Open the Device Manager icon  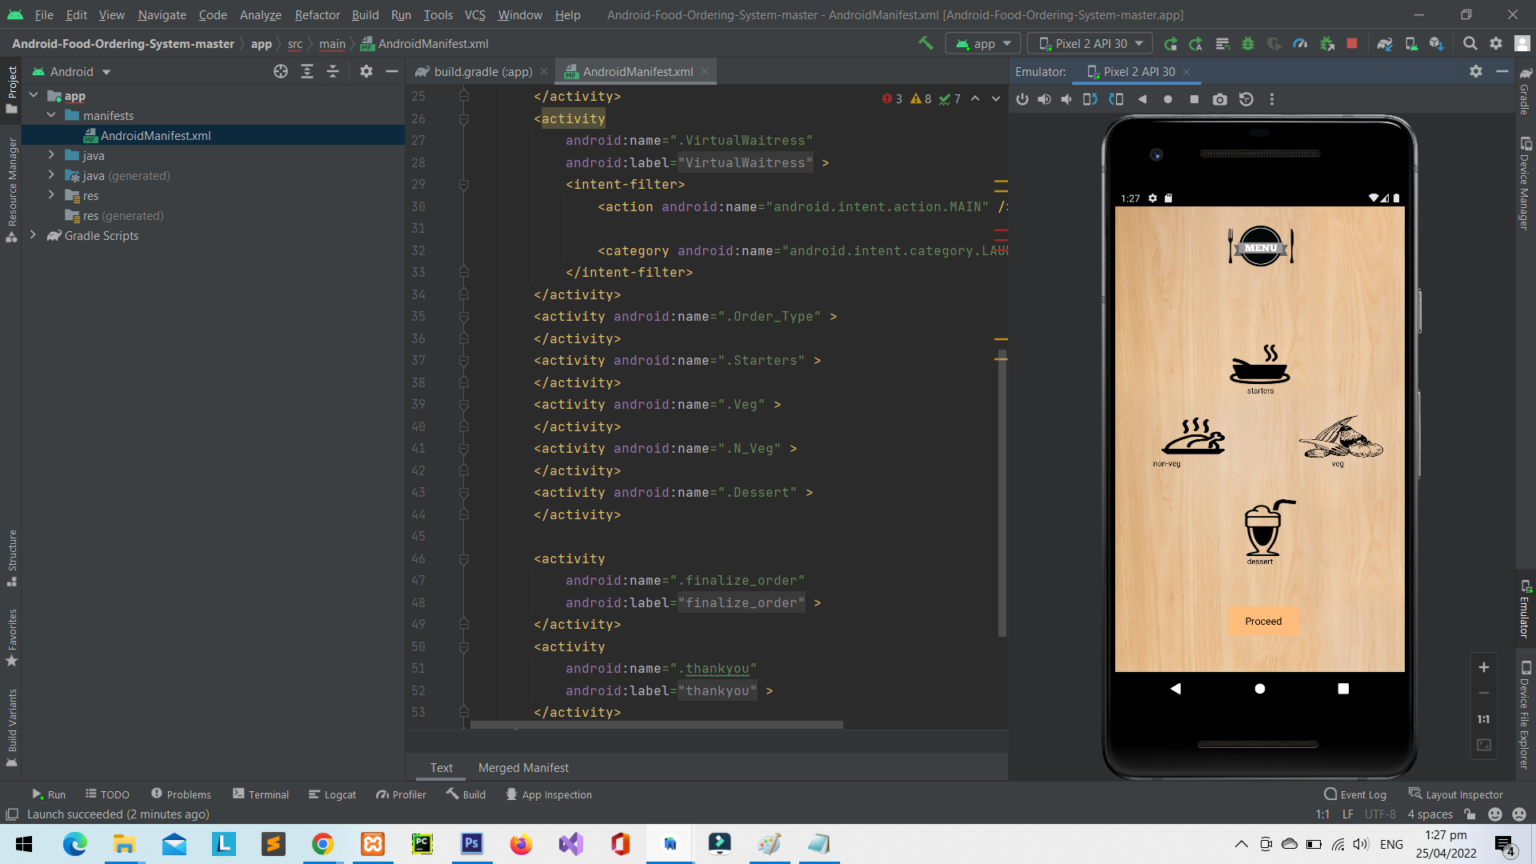[1411, 43]
